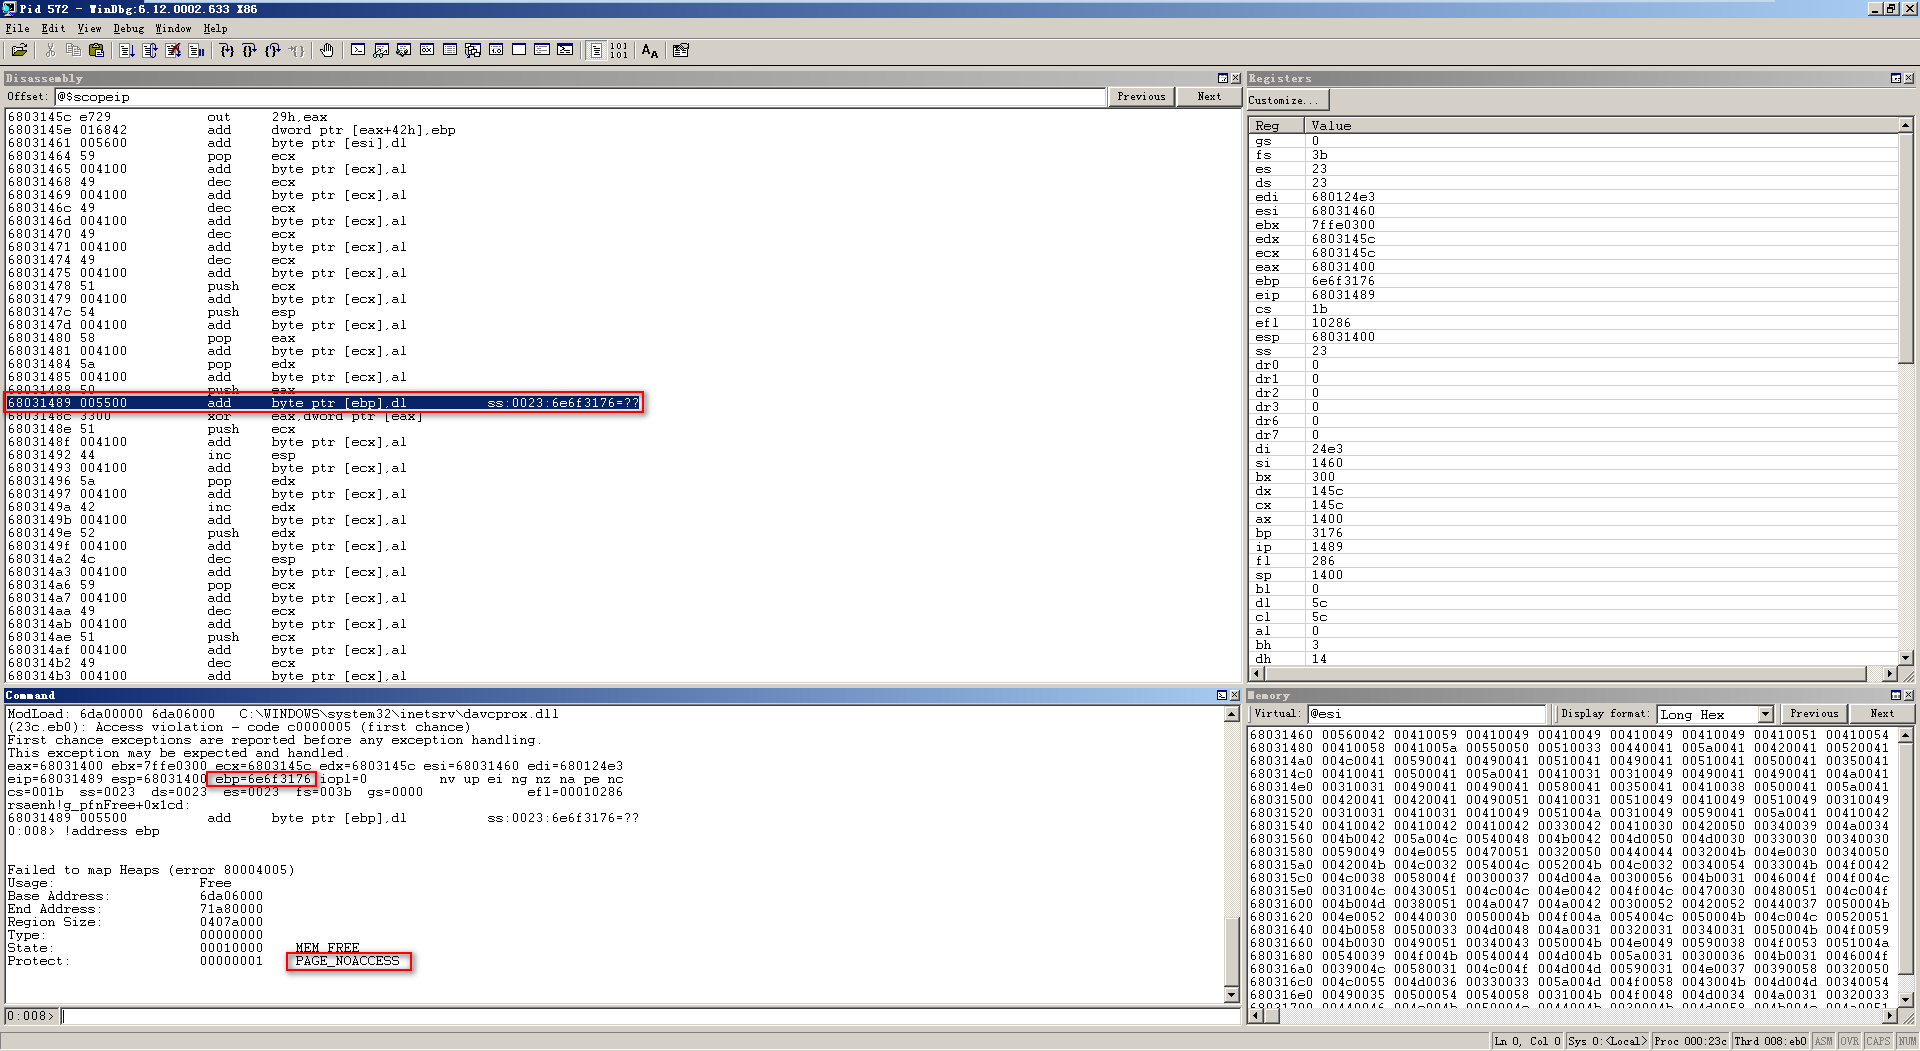Open the Memory window toolbar icon
This screenshot has width=1920, height=1051.
click(x=450, y=50)
